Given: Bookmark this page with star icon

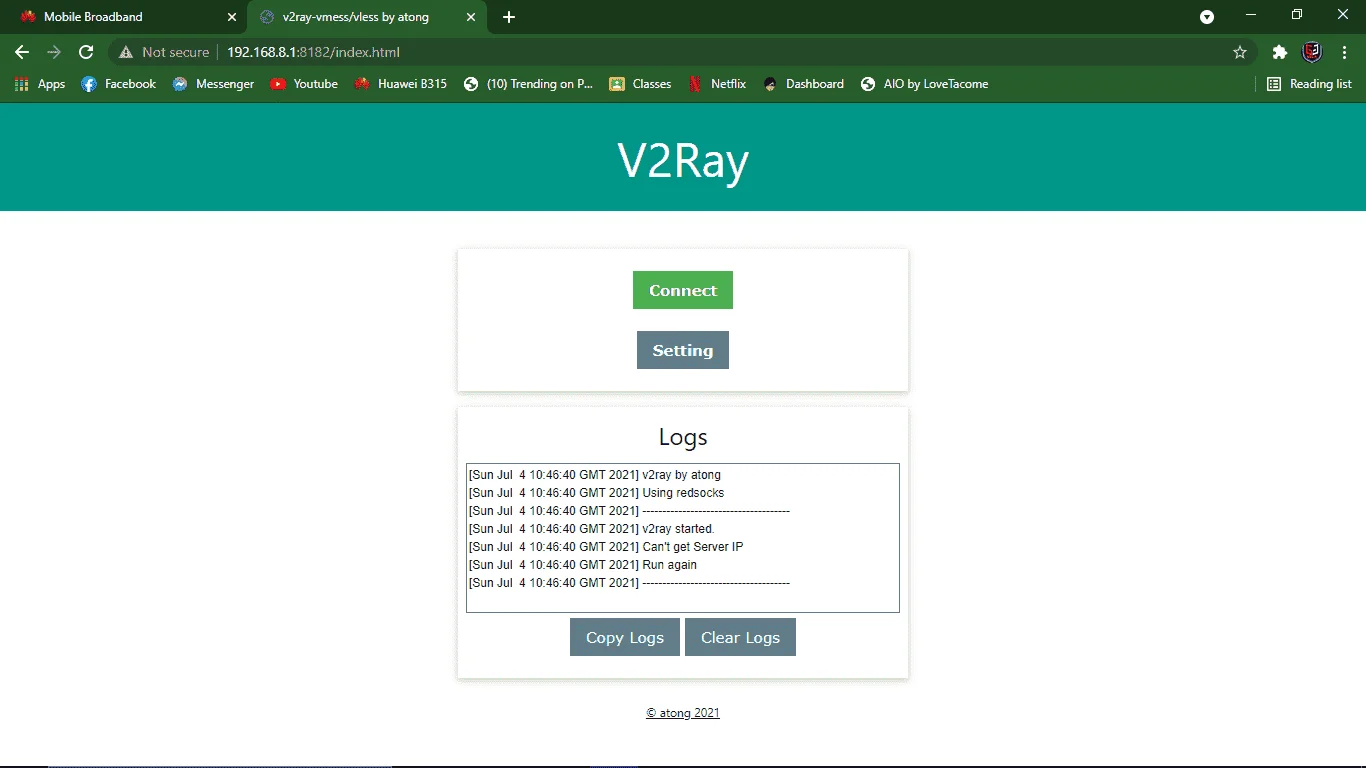Looking at the screenshot, I should coord(1240,52).
